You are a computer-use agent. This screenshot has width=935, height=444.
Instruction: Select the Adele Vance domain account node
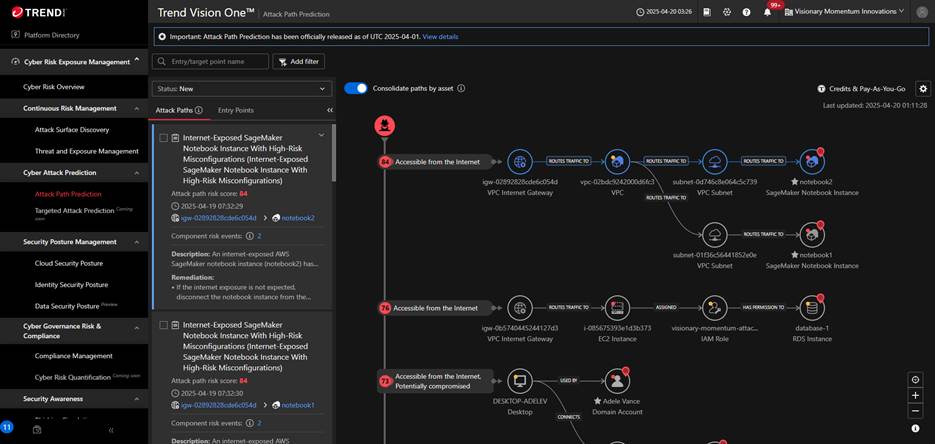617,381
